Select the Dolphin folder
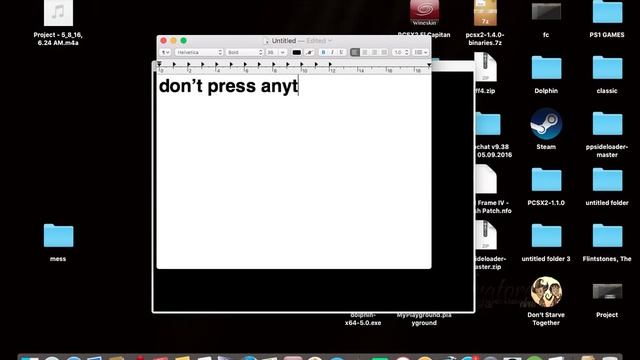The image size is (640, 360). click(x=546, y=68)
